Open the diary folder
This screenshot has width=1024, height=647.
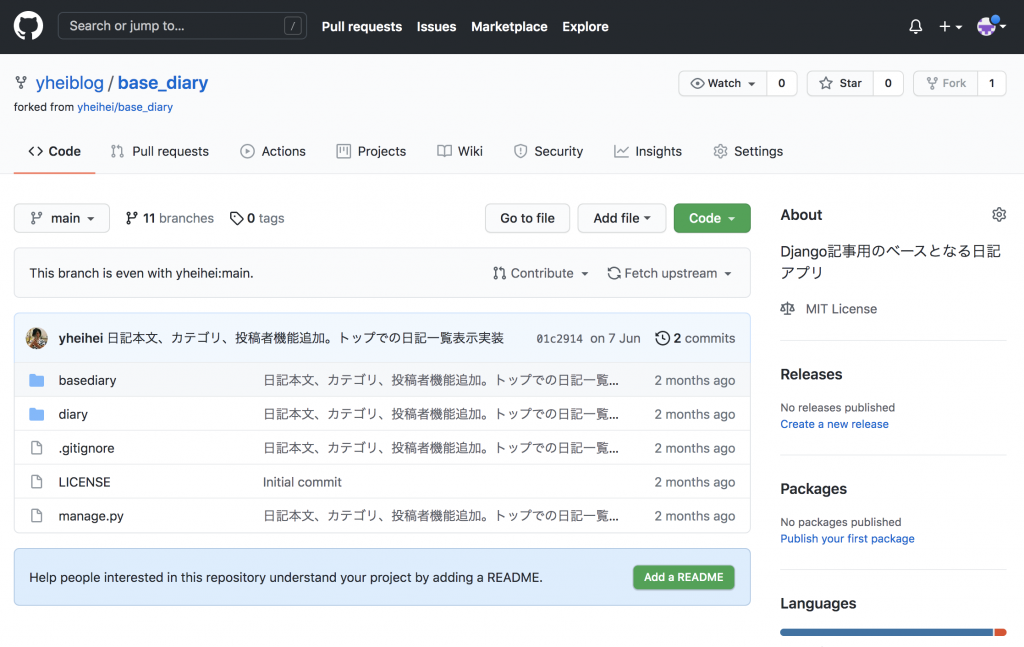73,414
